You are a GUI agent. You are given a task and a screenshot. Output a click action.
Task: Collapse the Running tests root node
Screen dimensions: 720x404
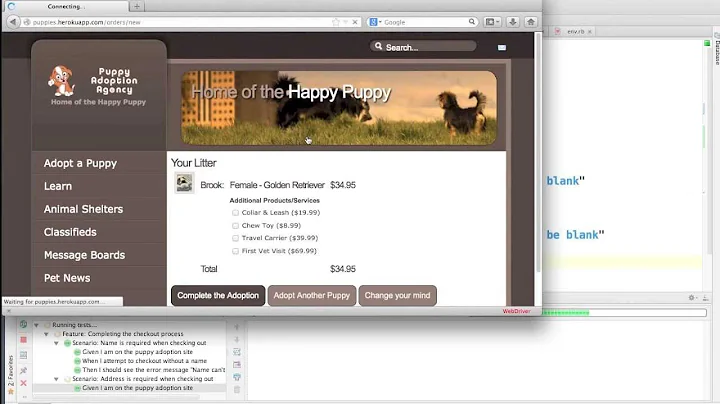[36, 325]
